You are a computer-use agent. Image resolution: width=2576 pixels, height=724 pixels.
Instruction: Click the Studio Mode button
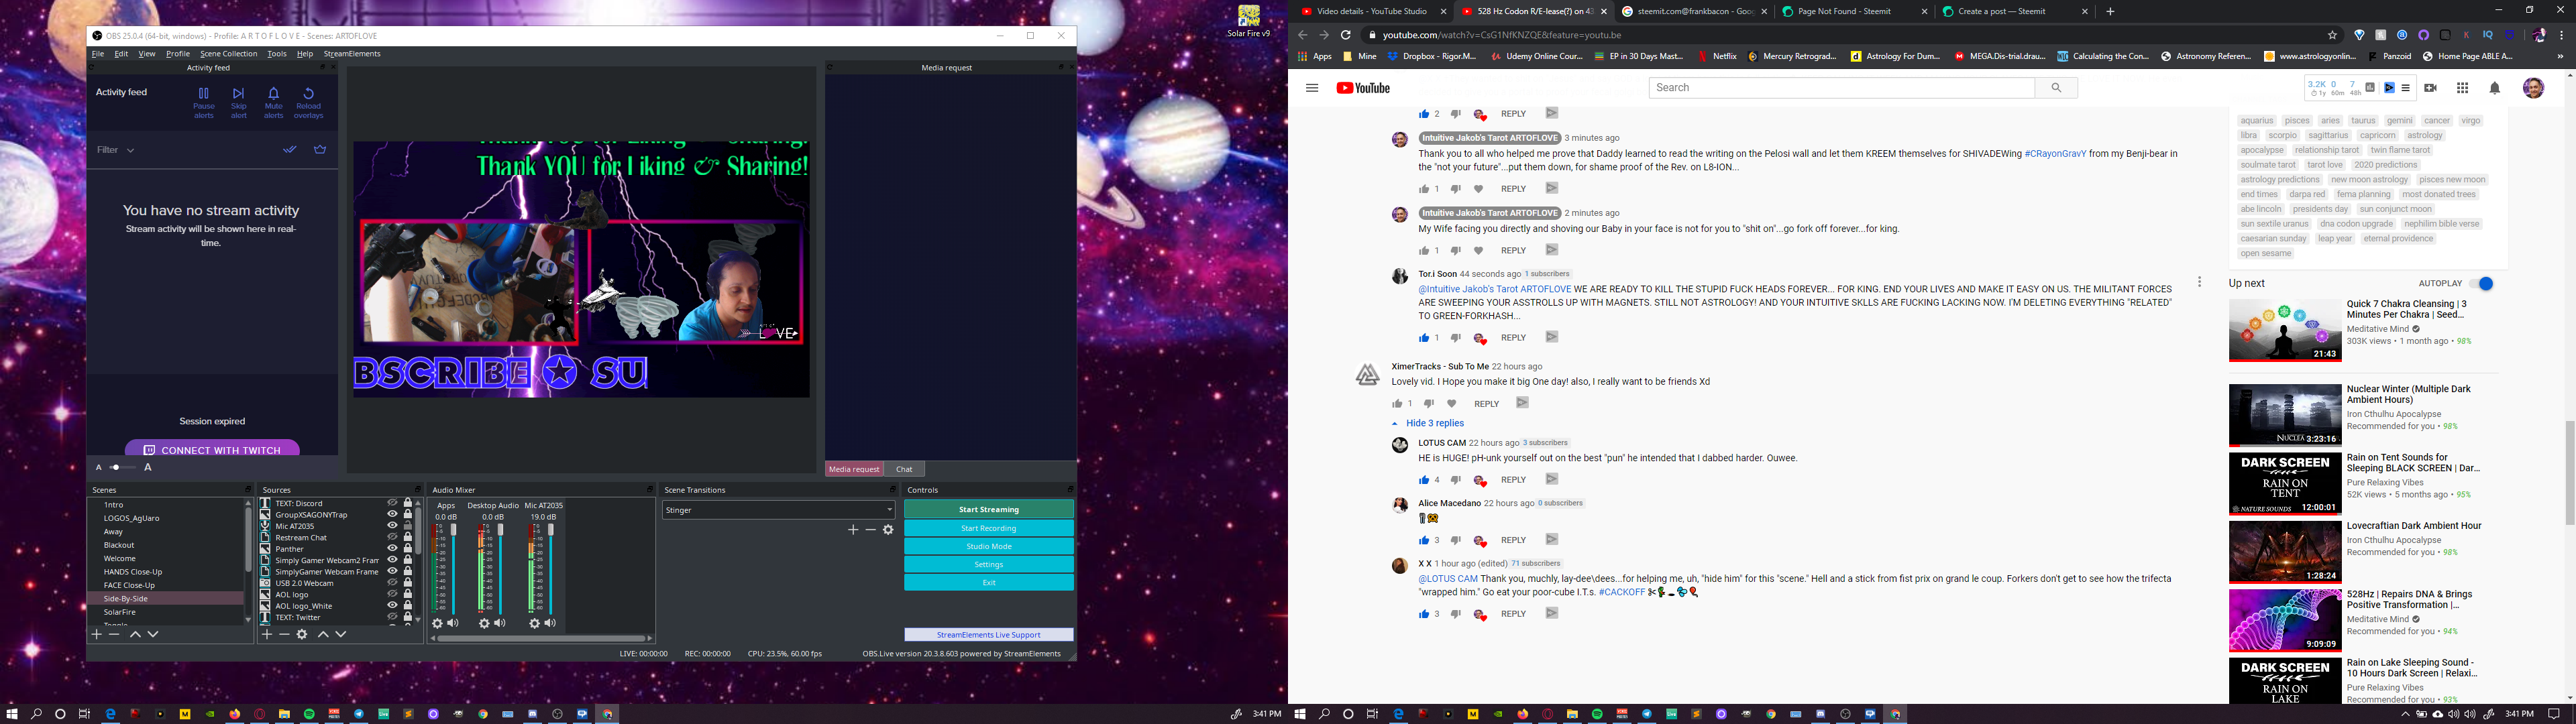point(989,546)
